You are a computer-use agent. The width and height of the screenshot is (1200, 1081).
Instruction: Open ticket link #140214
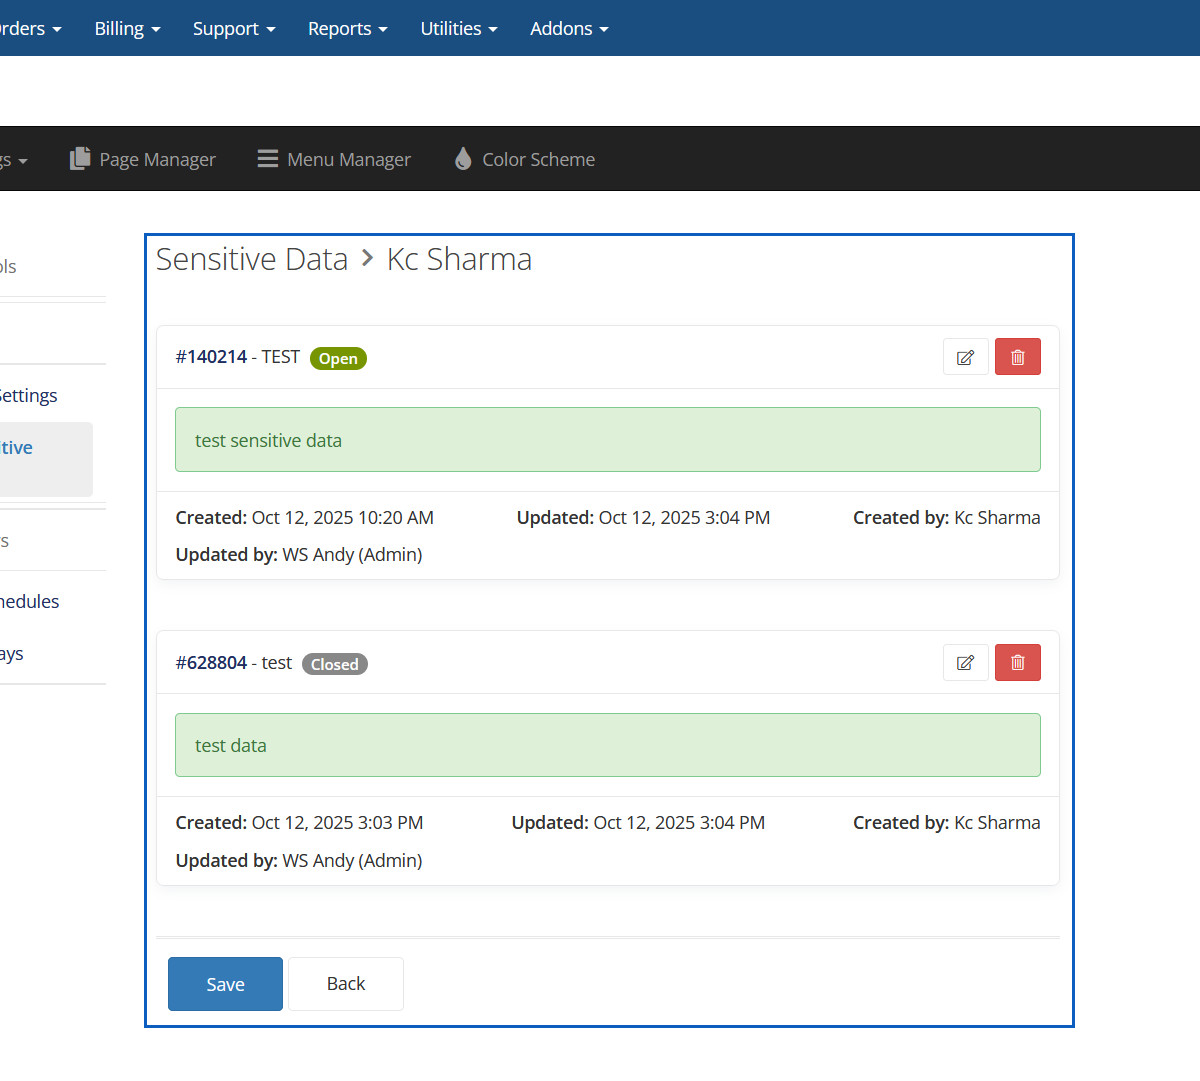pos(211,357)
